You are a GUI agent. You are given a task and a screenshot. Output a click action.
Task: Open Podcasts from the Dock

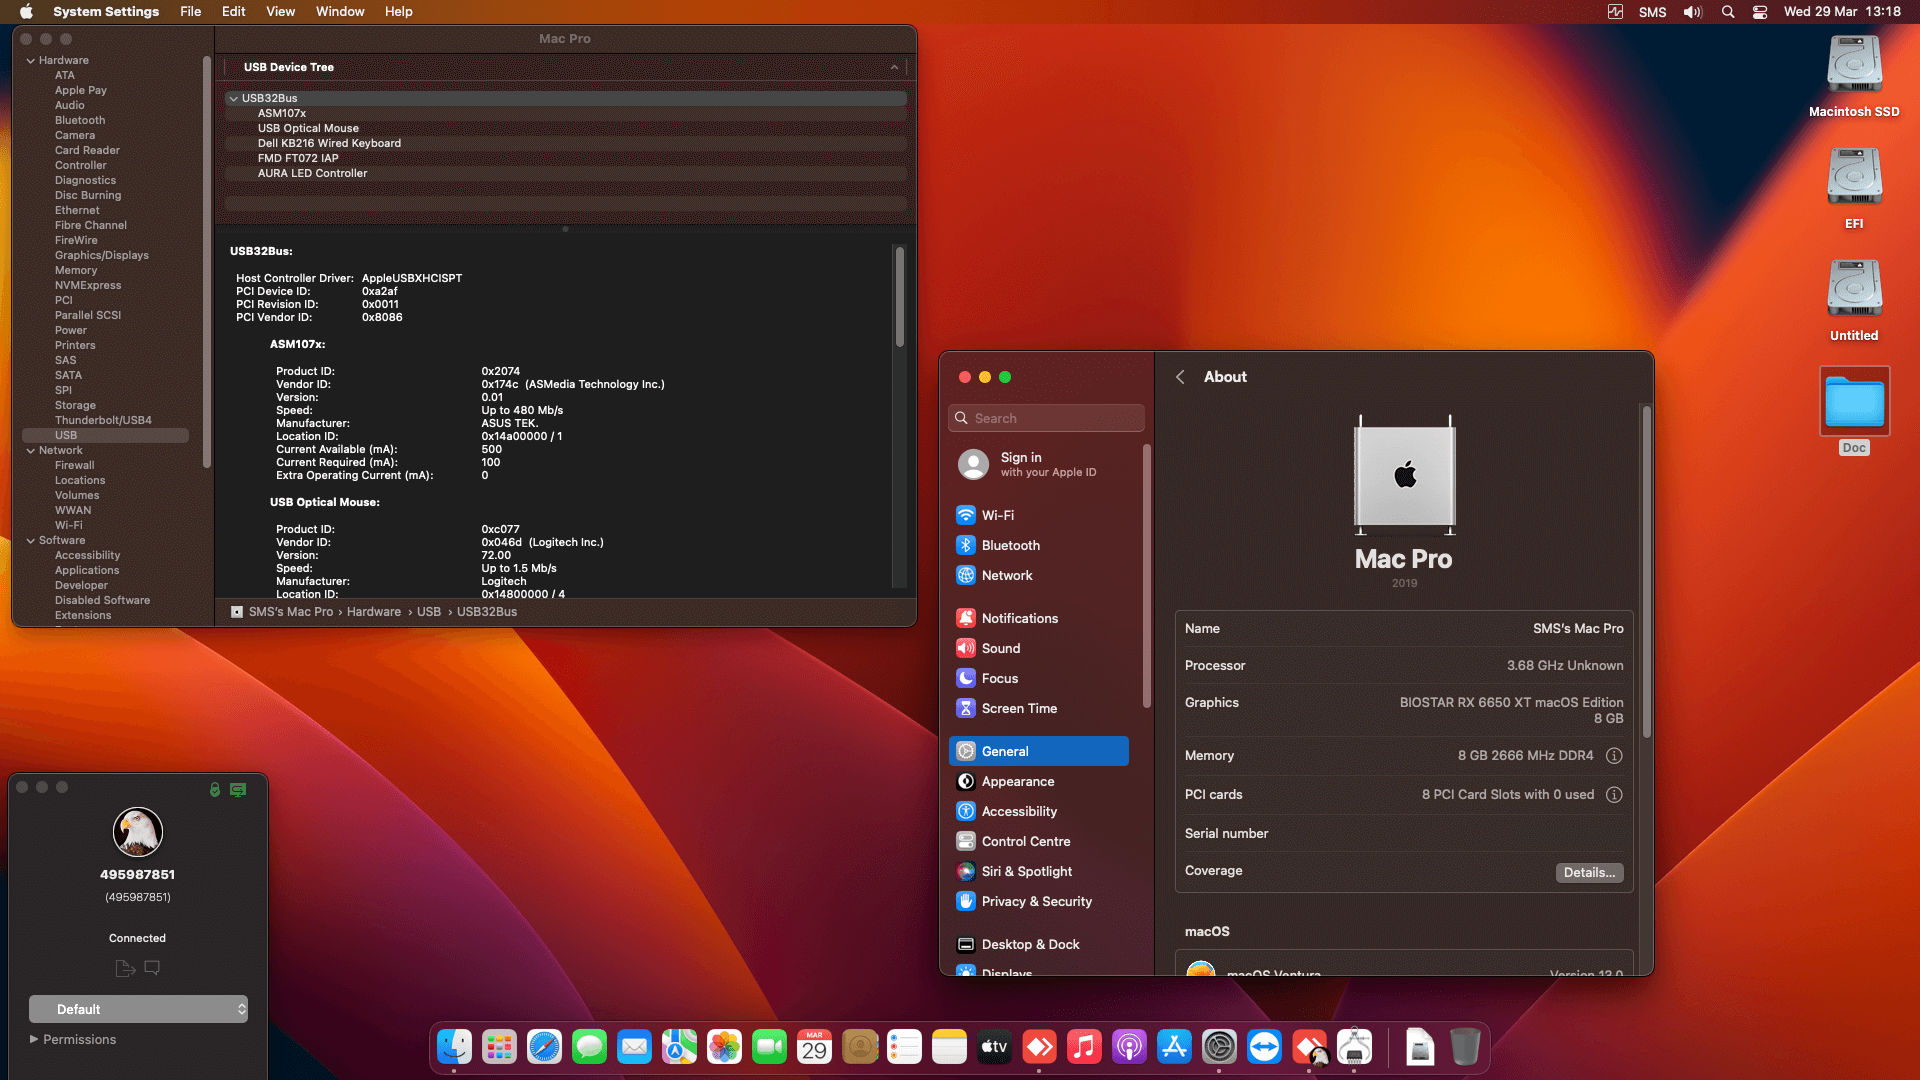click(x=1129, y=1047)
